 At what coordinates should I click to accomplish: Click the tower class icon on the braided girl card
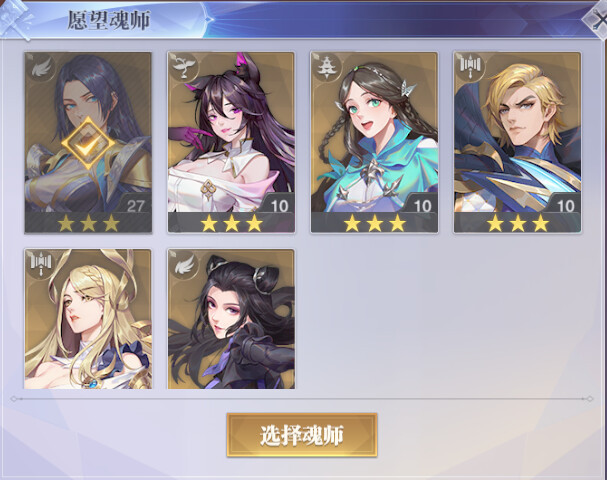[x=327, y=67]
